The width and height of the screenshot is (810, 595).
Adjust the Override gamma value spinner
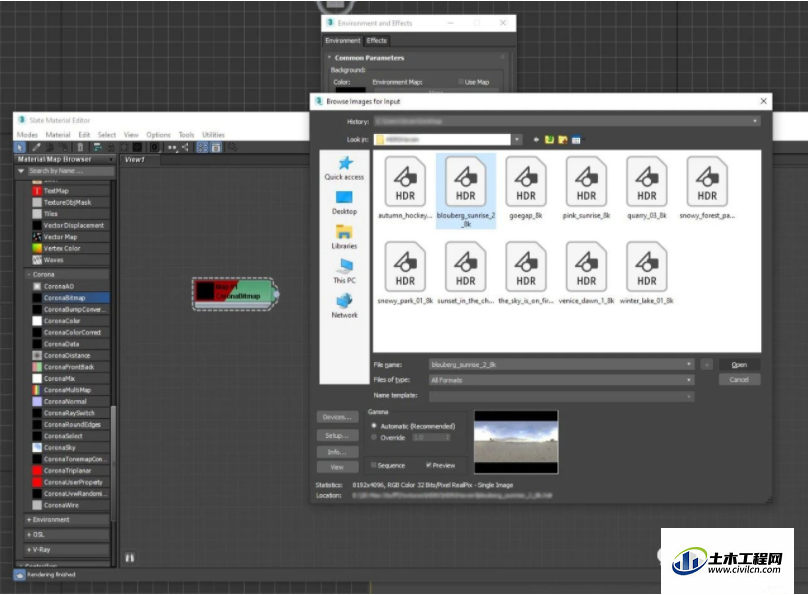[x=448, y=437]
